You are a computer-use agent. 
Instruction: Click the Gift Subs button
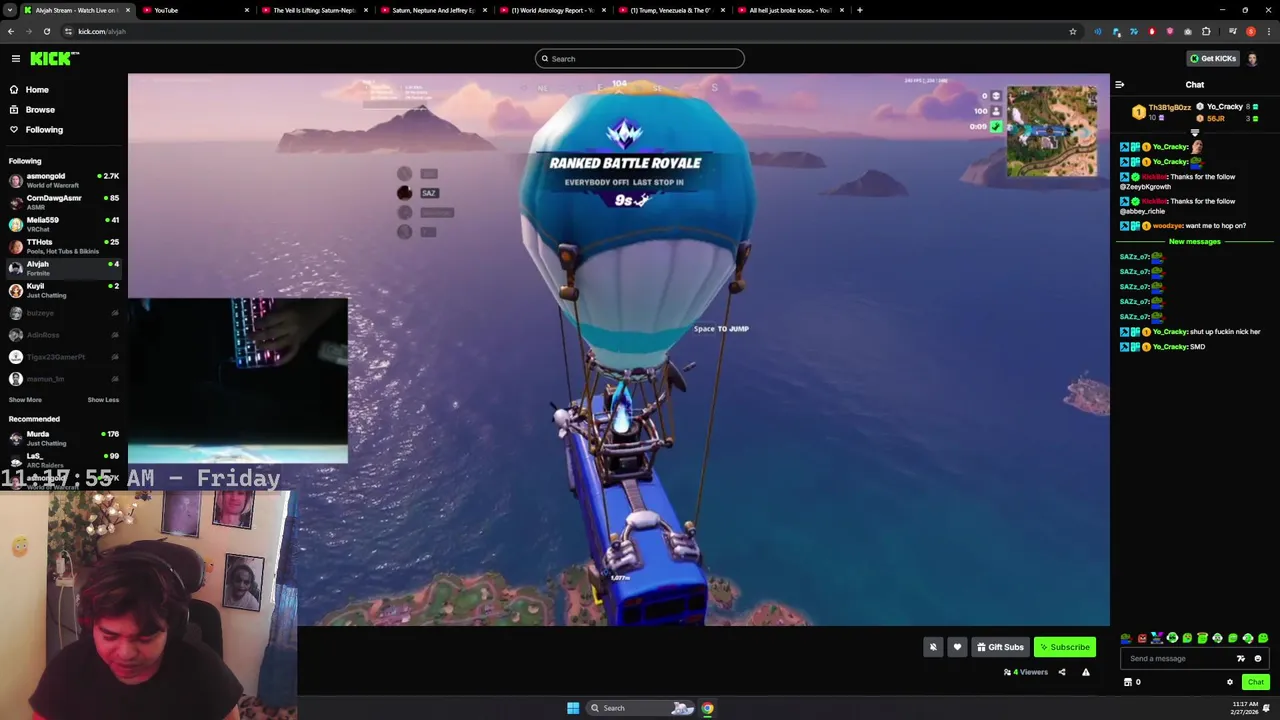(x=1000, y=647)
